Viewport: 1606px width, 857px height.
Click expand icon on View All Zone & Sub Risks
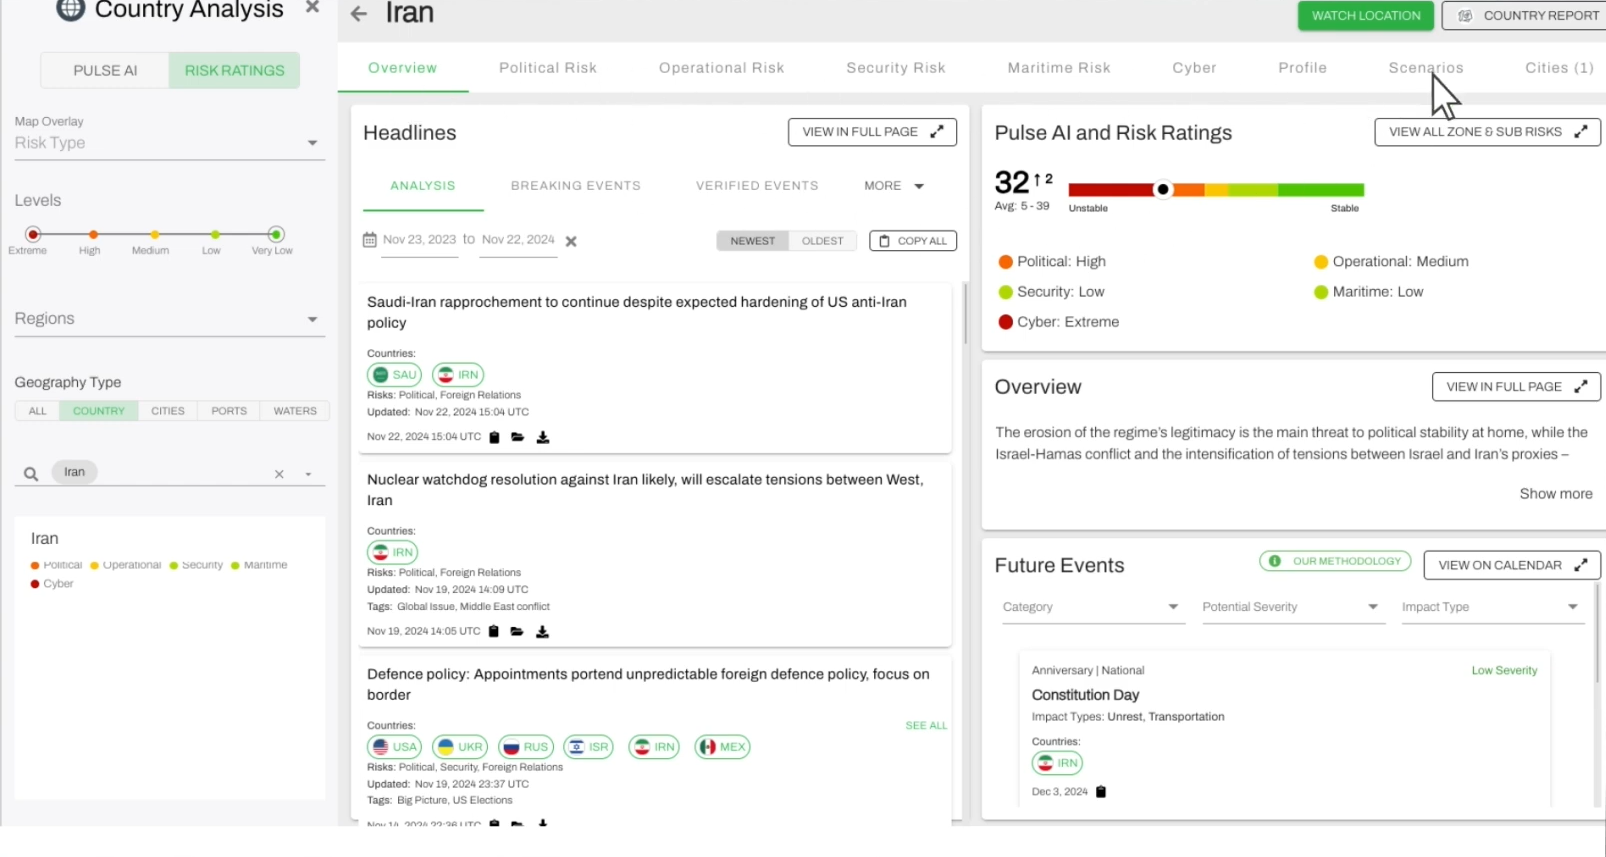coord(1581,132)
